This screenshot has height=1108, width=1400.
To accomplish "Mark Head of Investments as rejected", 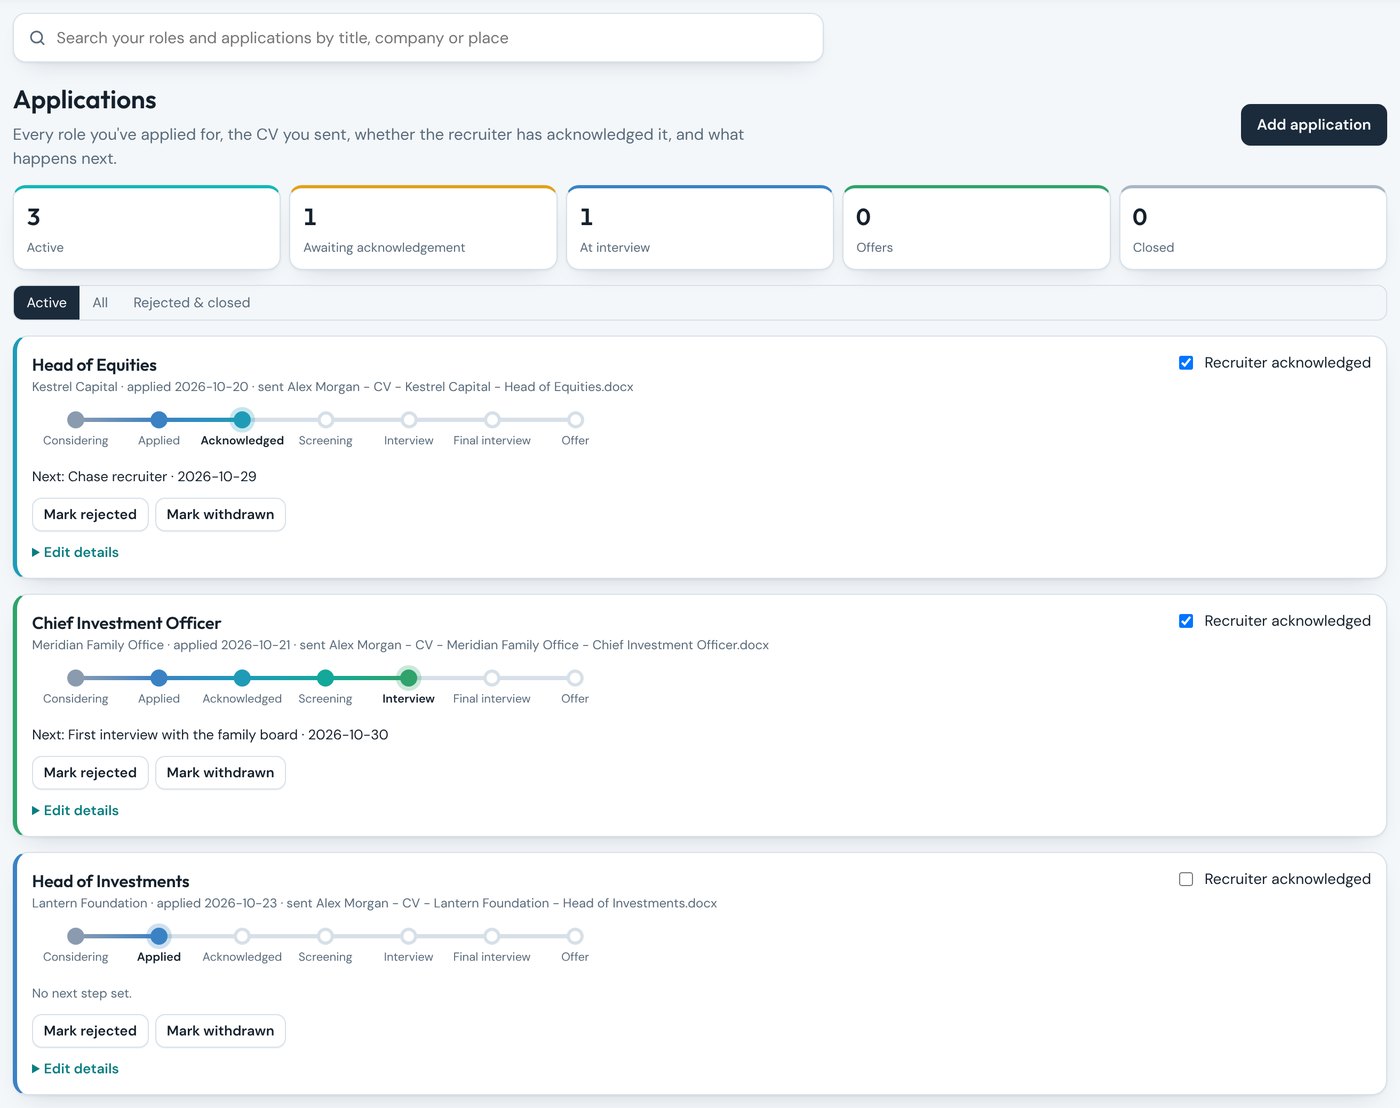I will coord(90,1031).
